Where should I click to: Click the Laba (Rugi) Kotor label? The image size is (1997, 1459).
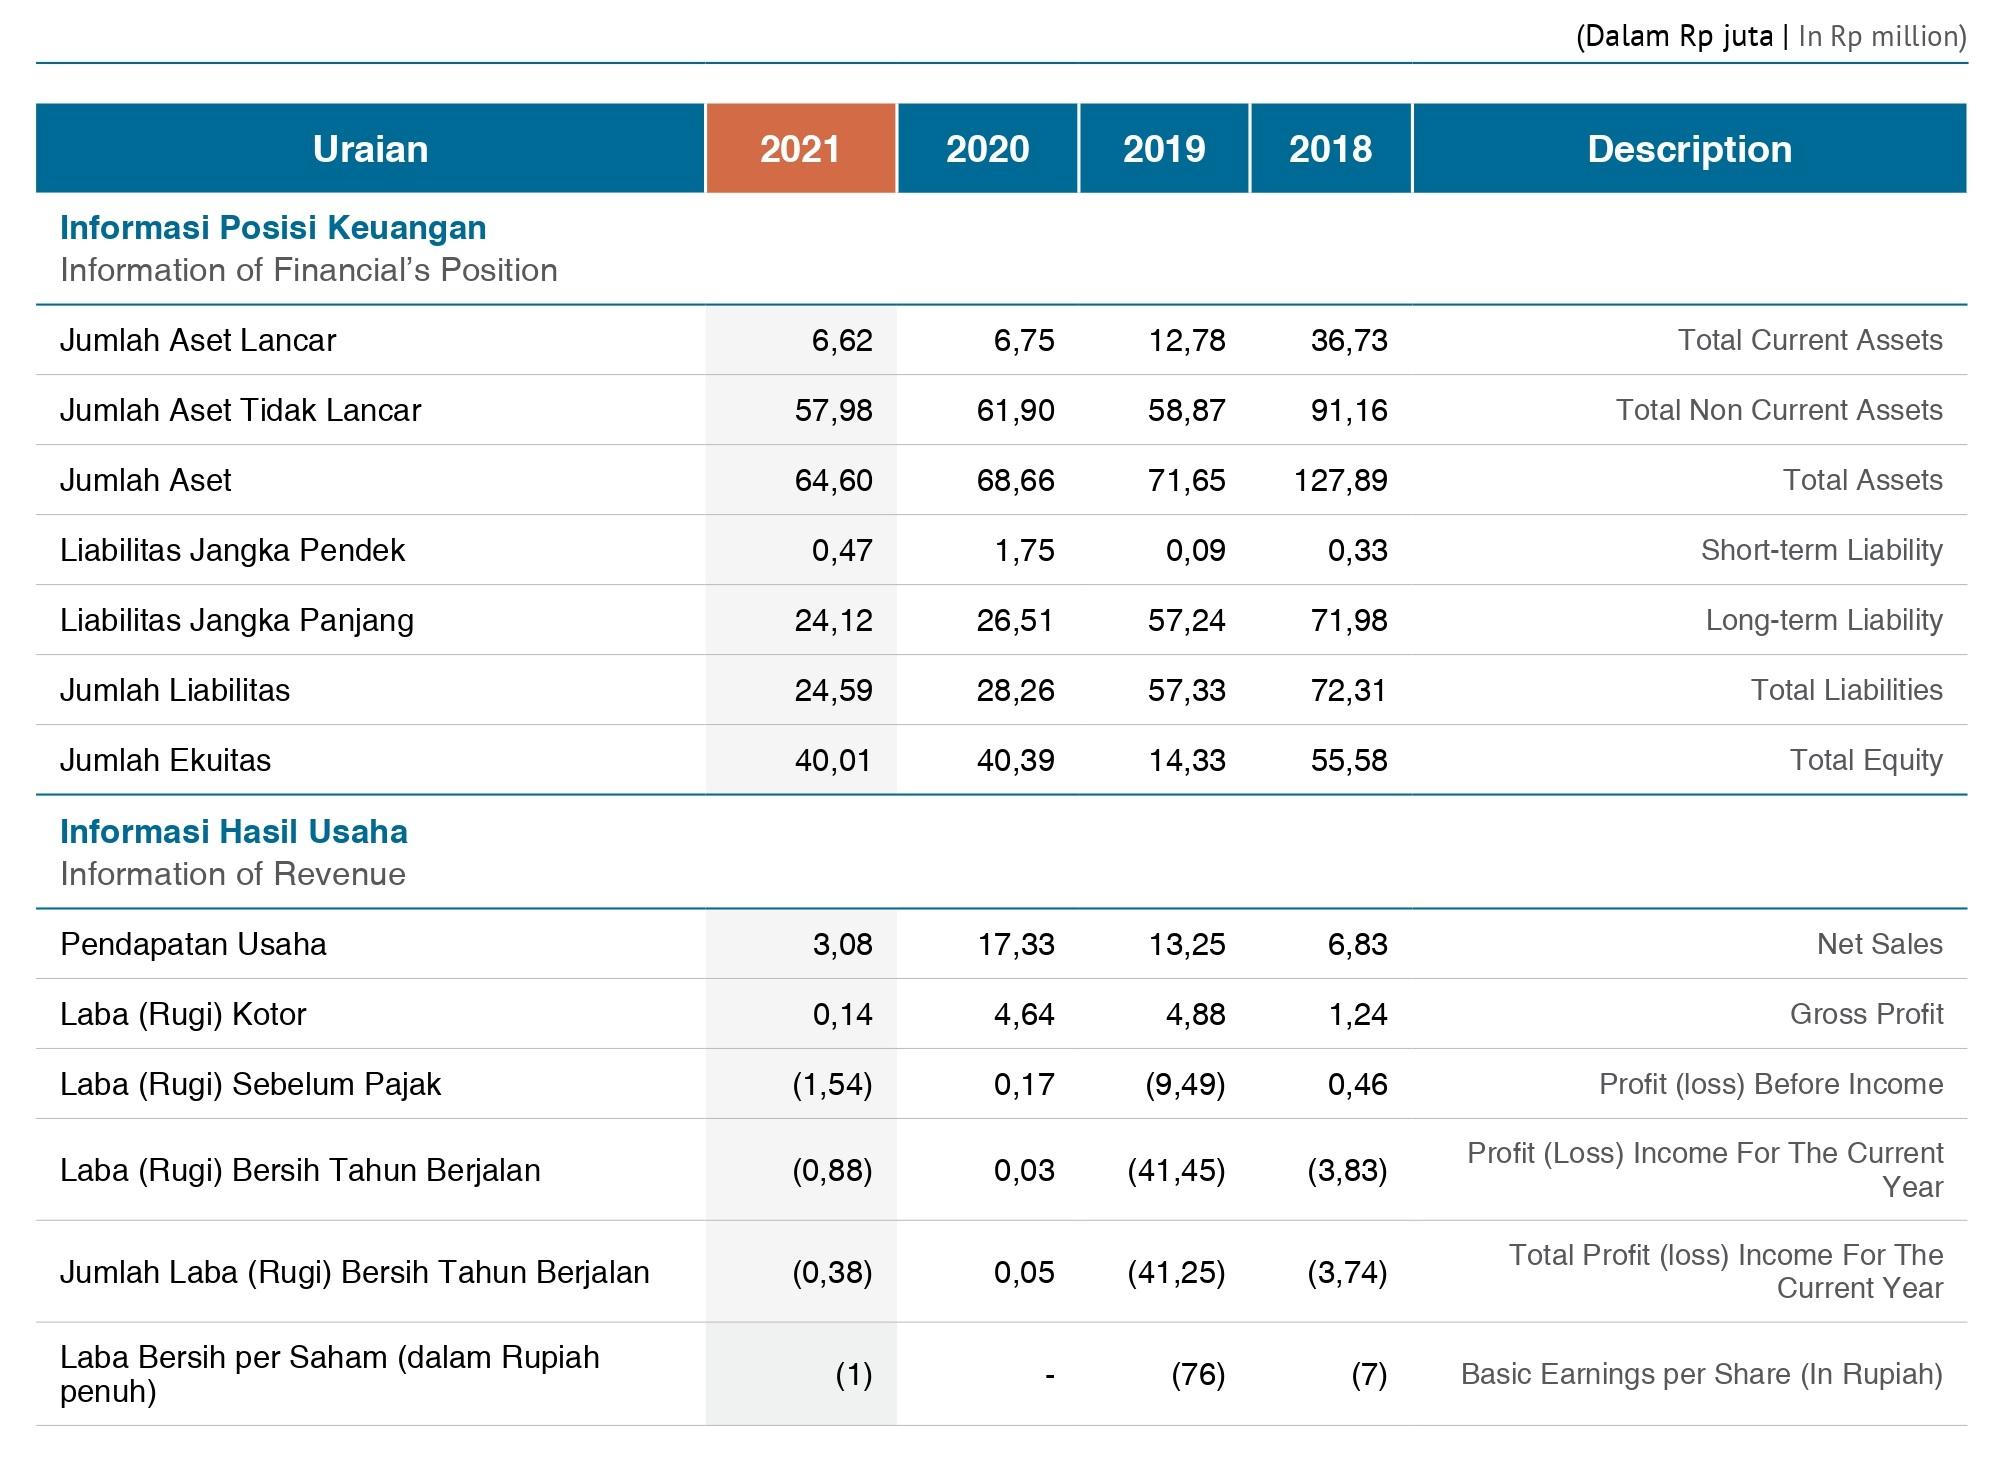click(x=183, y=1014)
